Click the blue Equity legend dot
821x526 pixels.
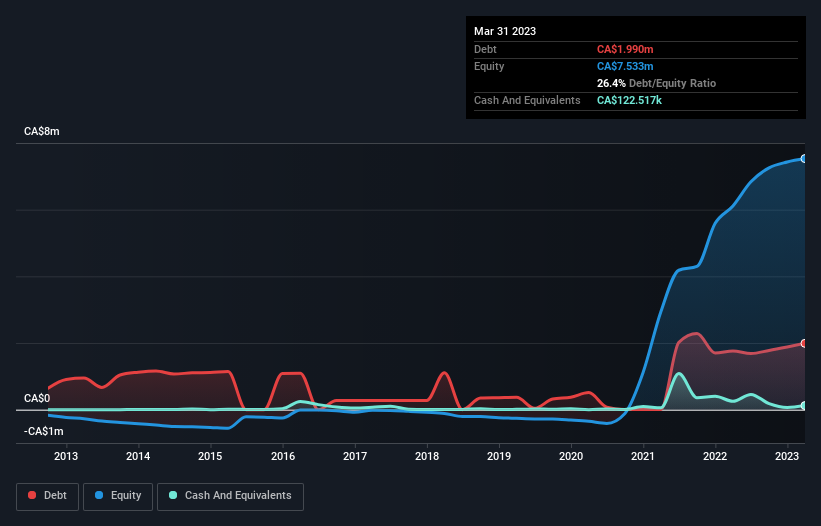[x=98, y=495]
